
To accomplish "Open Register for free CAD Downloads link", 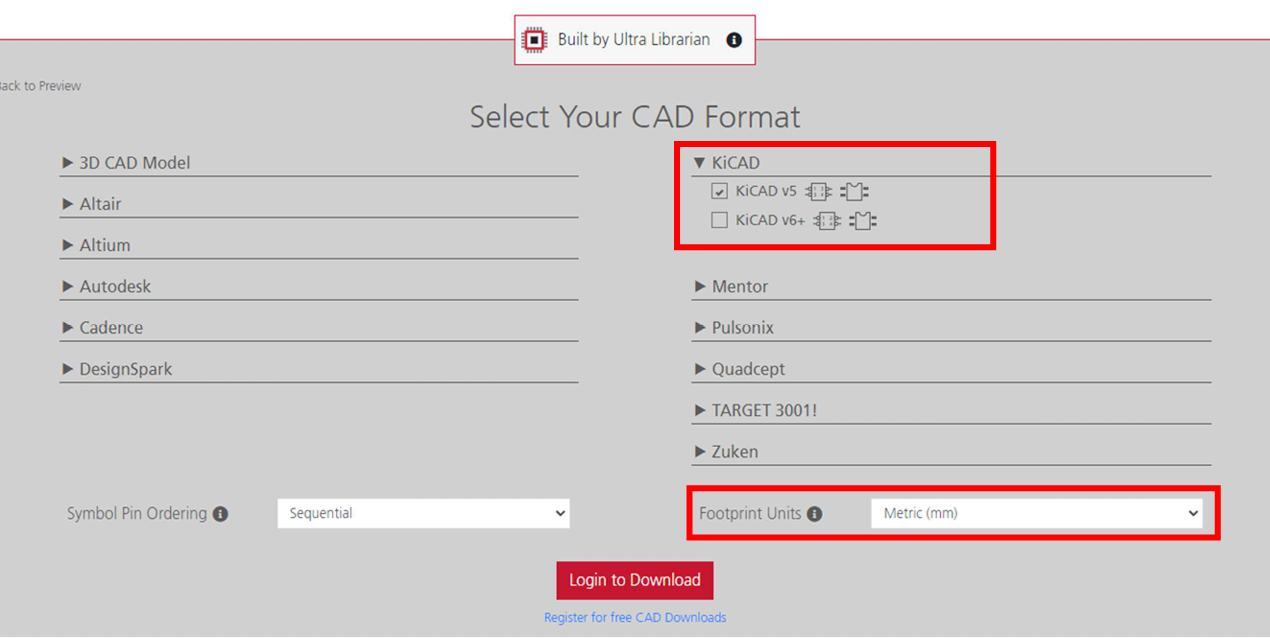I will coord(635,618).
